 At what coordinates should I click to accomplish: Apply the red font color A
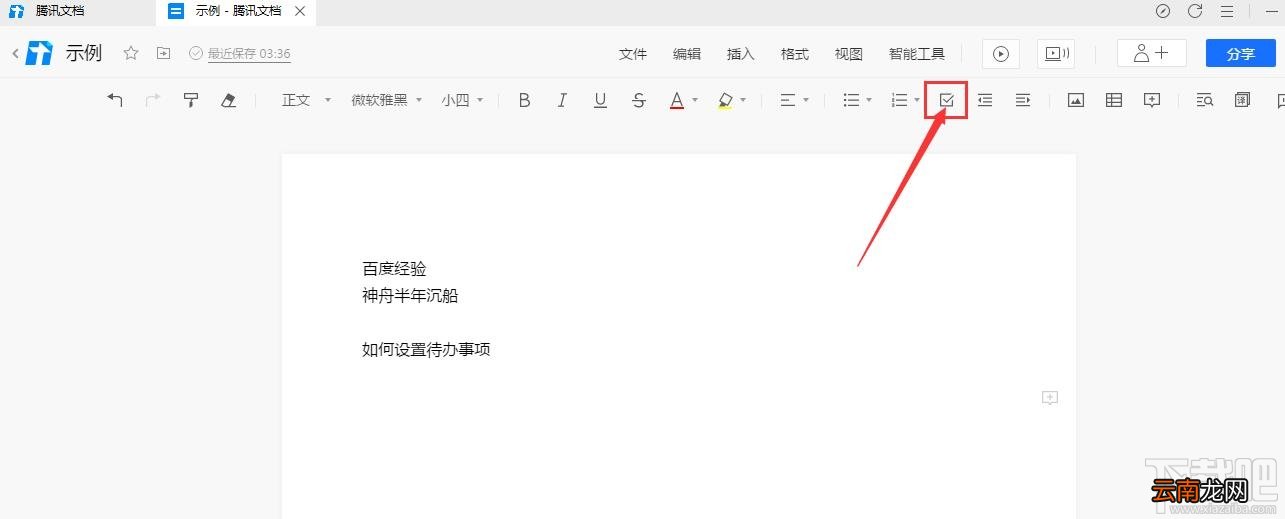click(x=677, y=100)
